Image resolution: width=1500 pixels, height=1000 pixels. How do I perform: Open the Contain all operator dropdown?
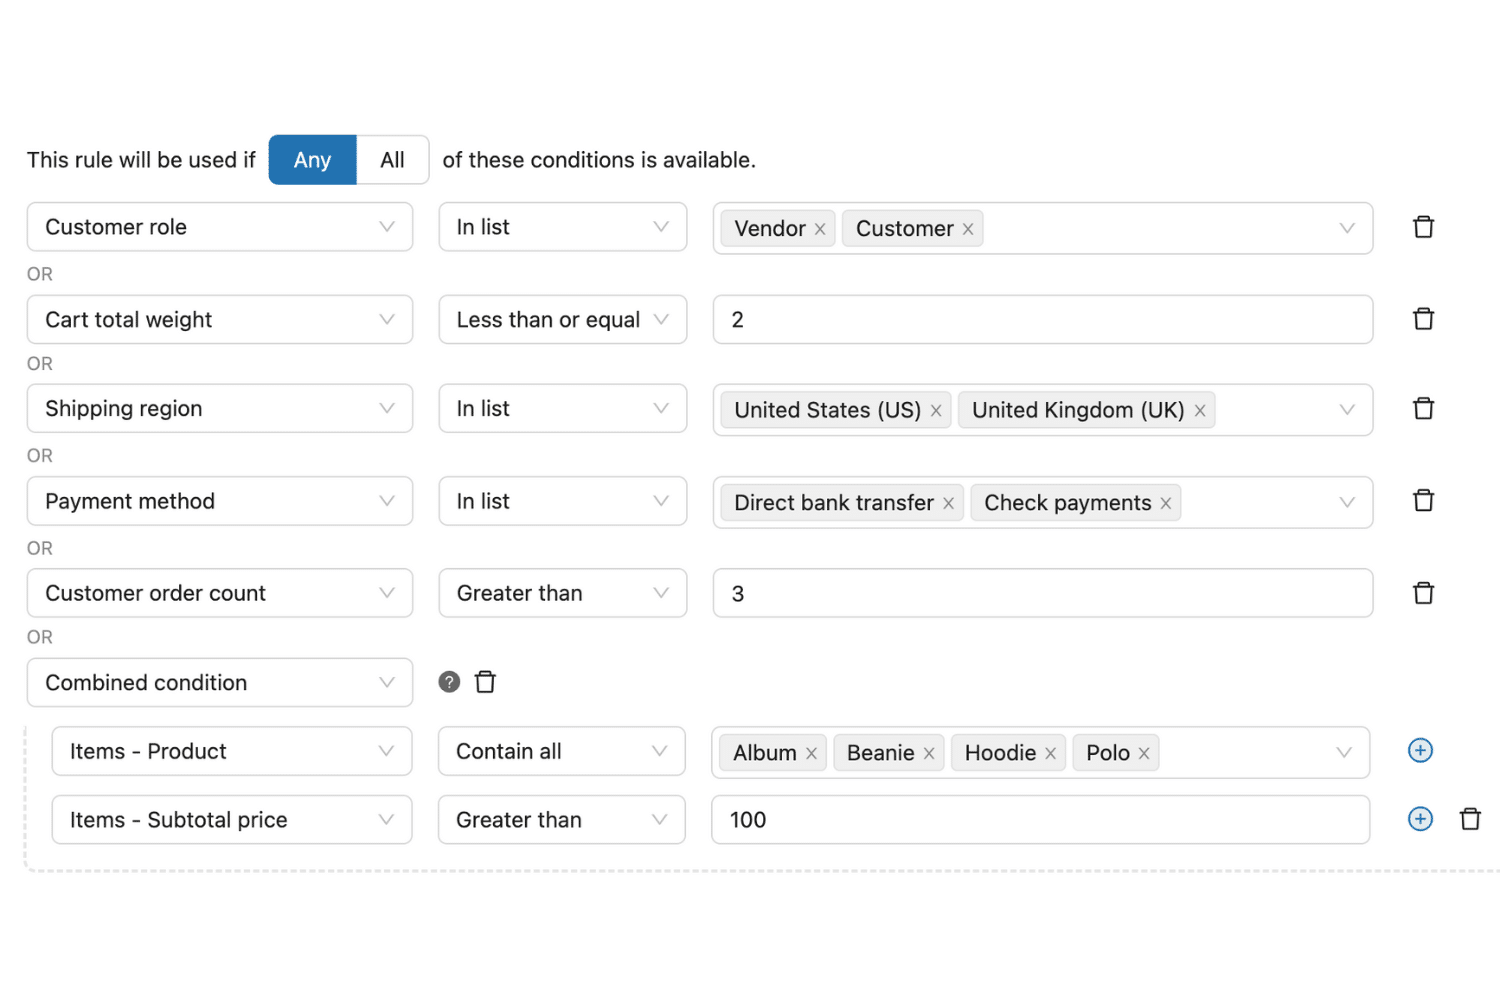tap(561, 752)
